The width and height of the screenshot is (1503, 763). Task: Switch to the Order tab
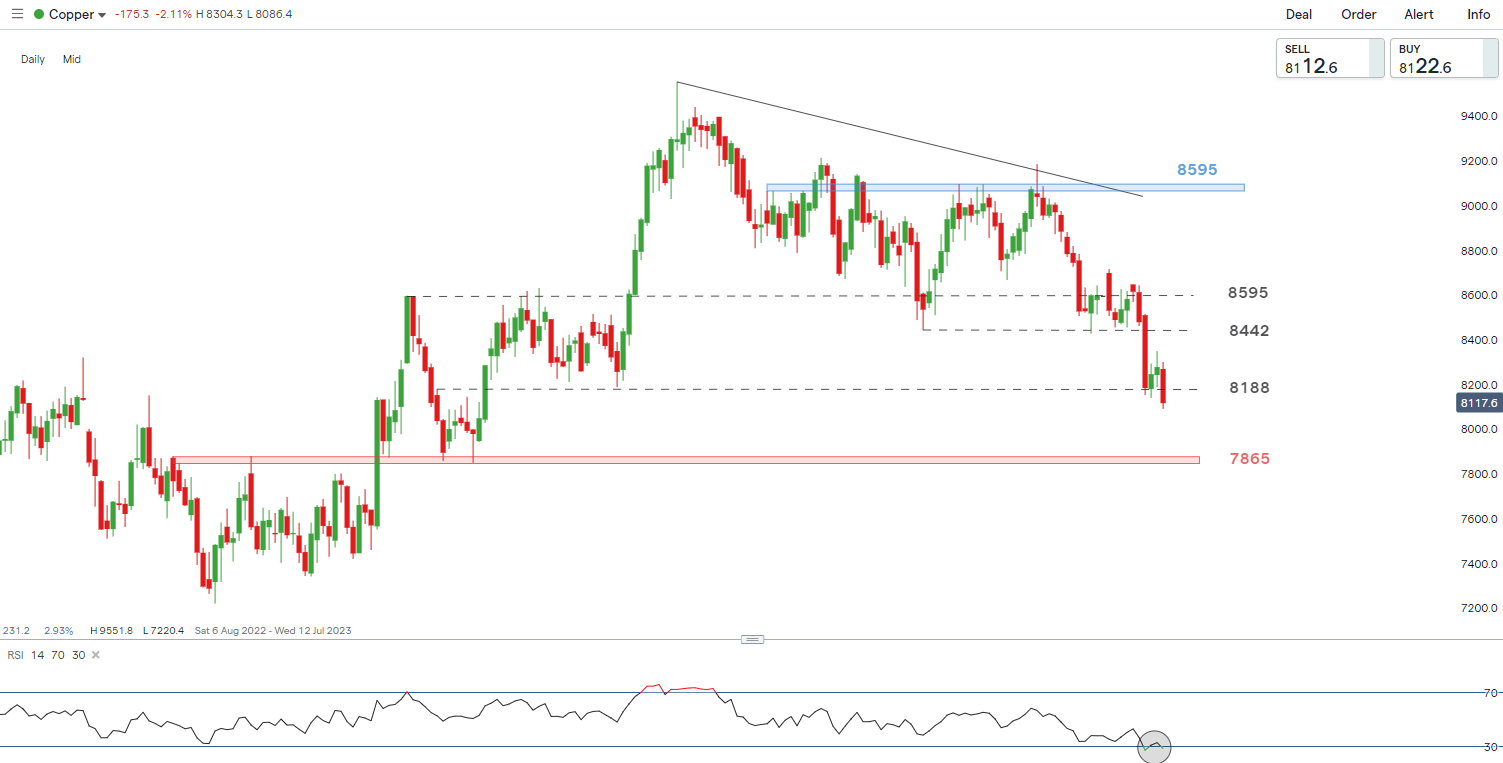pos(1359,14)
